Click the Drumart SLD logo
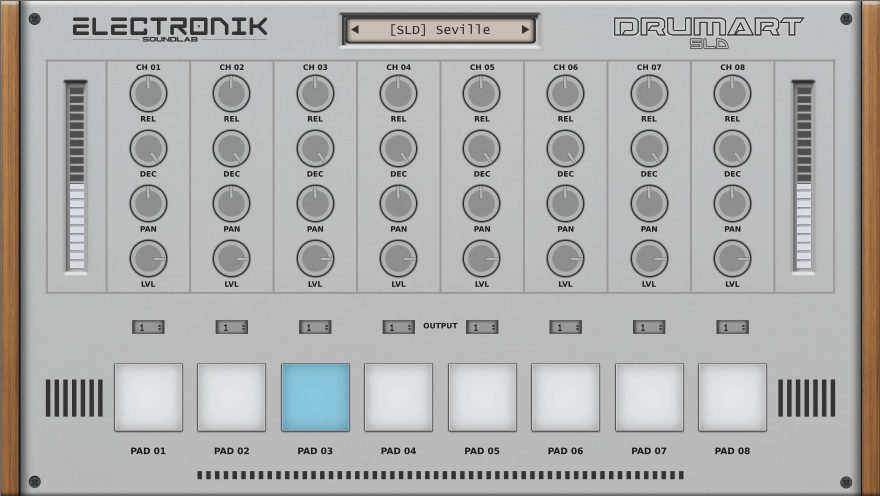This screenshot has width=880, height=496. (708, 33)
